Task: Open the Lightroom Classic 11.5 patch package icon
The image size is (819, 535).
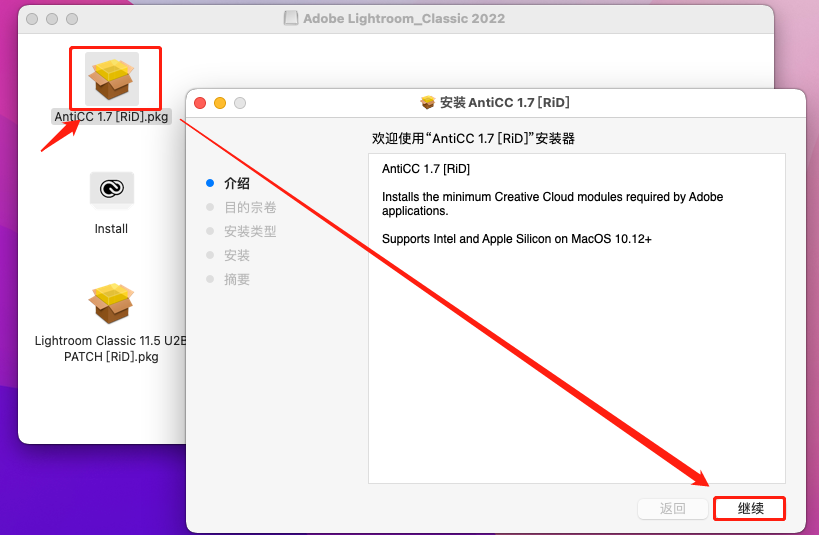Action: coord(111,303)
